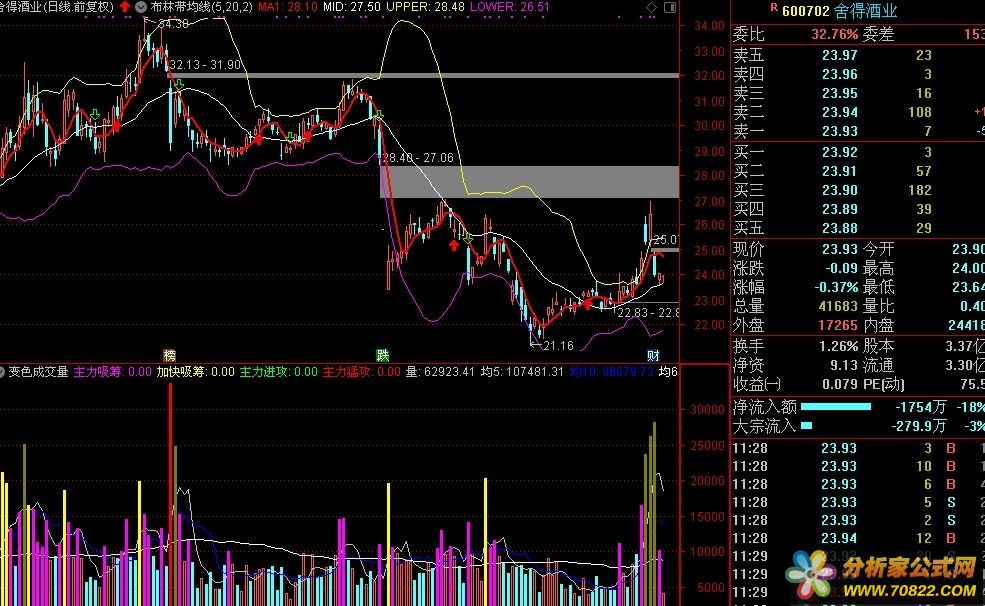The image size is (985, 606).
Task: Click the 收益(一) 0.079 value
Action: click(840, 384)
